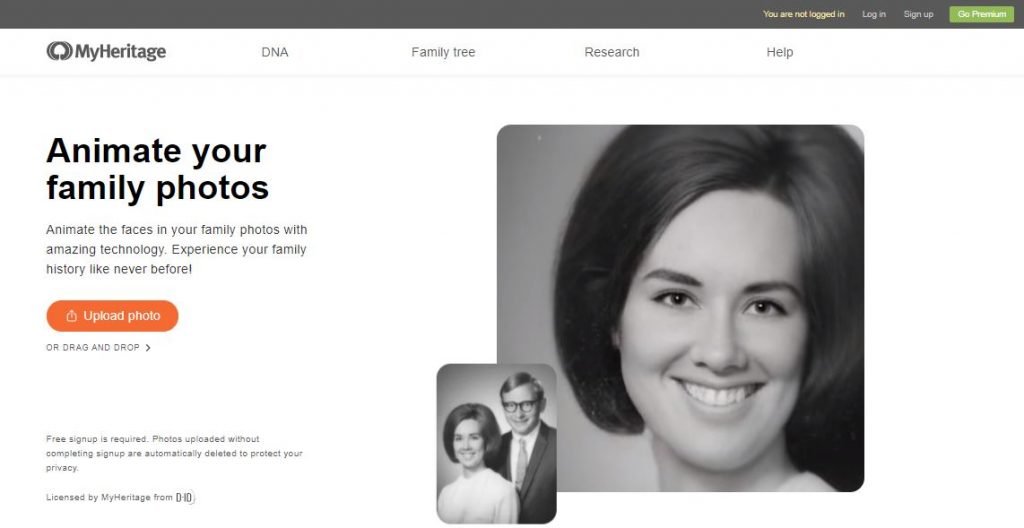
Task: Click the OR DRAG AND DROP text
Action: tap(93, 348)
